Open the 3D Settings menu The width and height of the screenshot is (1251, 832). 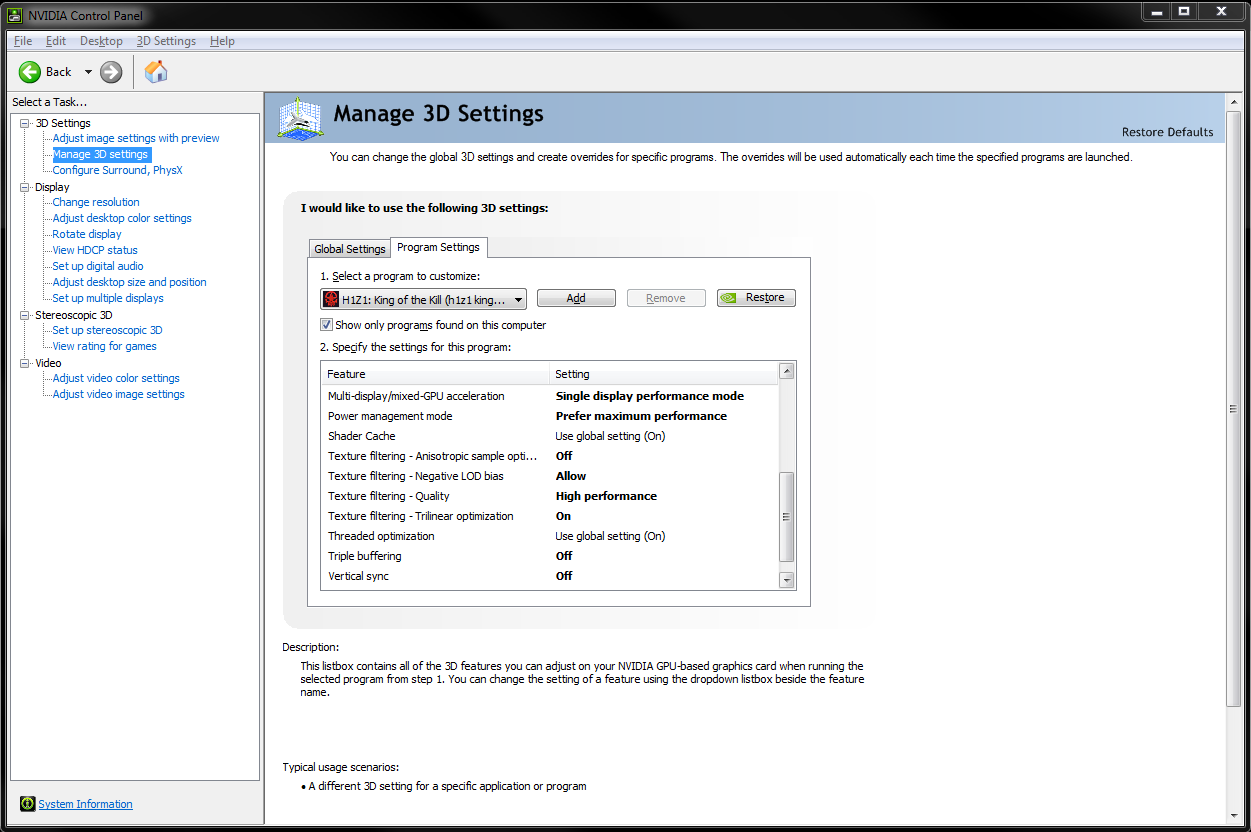pyautogui.click(x=166, y=41)
